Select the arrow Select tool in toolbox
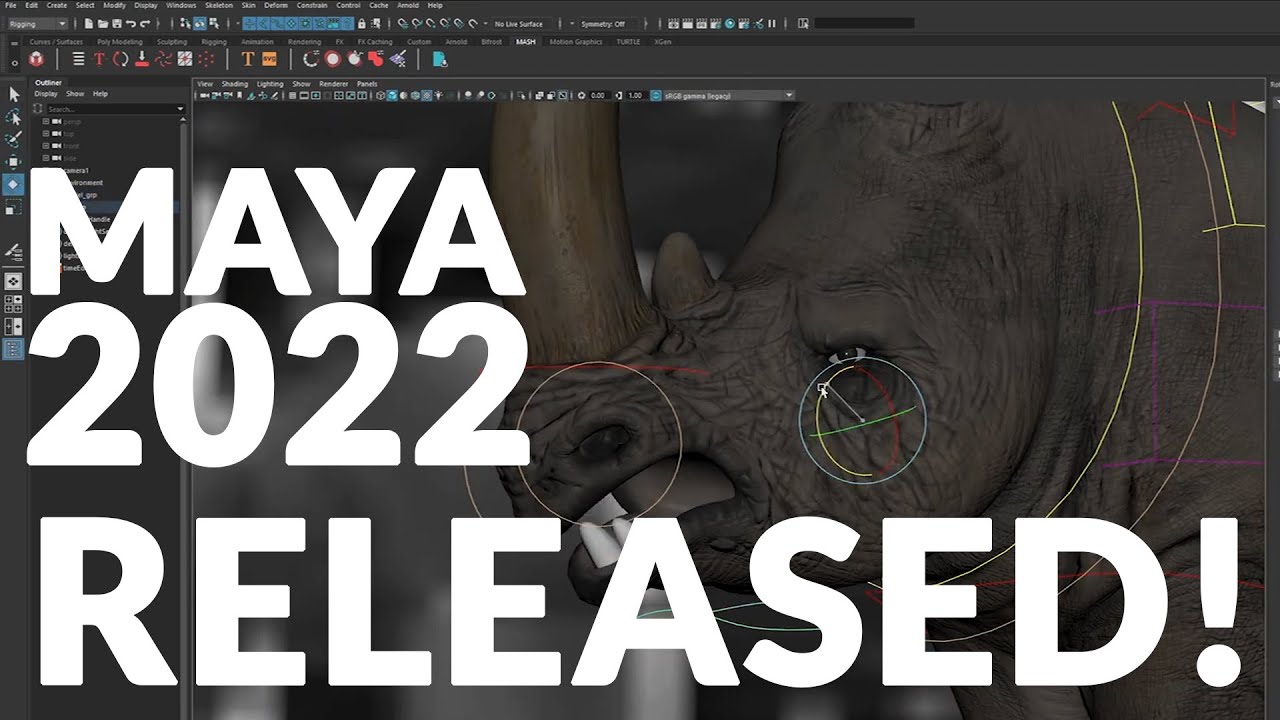 click(x=14, y=94)
